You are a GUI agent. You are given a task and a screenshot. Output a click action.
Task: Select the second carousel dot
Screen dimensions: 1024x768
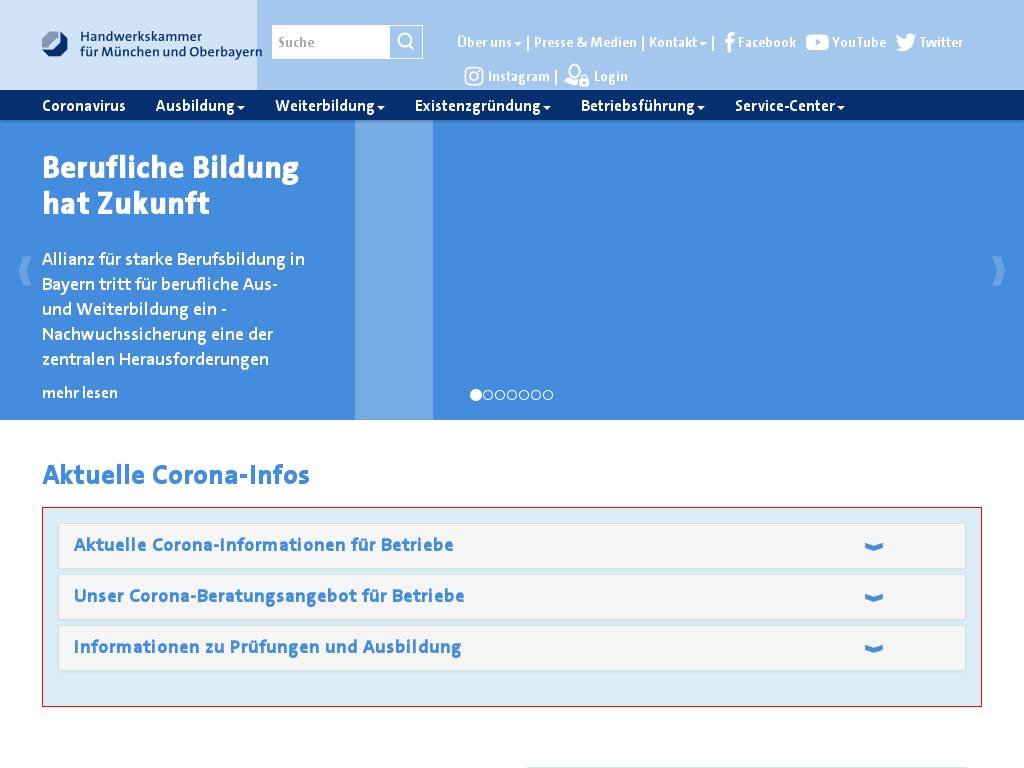click(488, 395)
